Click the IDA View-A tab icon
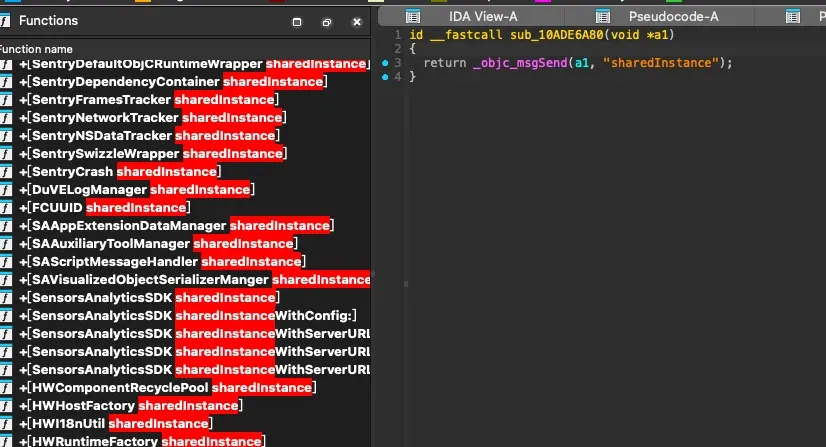The height and width of the screenshot is (447, 826). [412, 17]
